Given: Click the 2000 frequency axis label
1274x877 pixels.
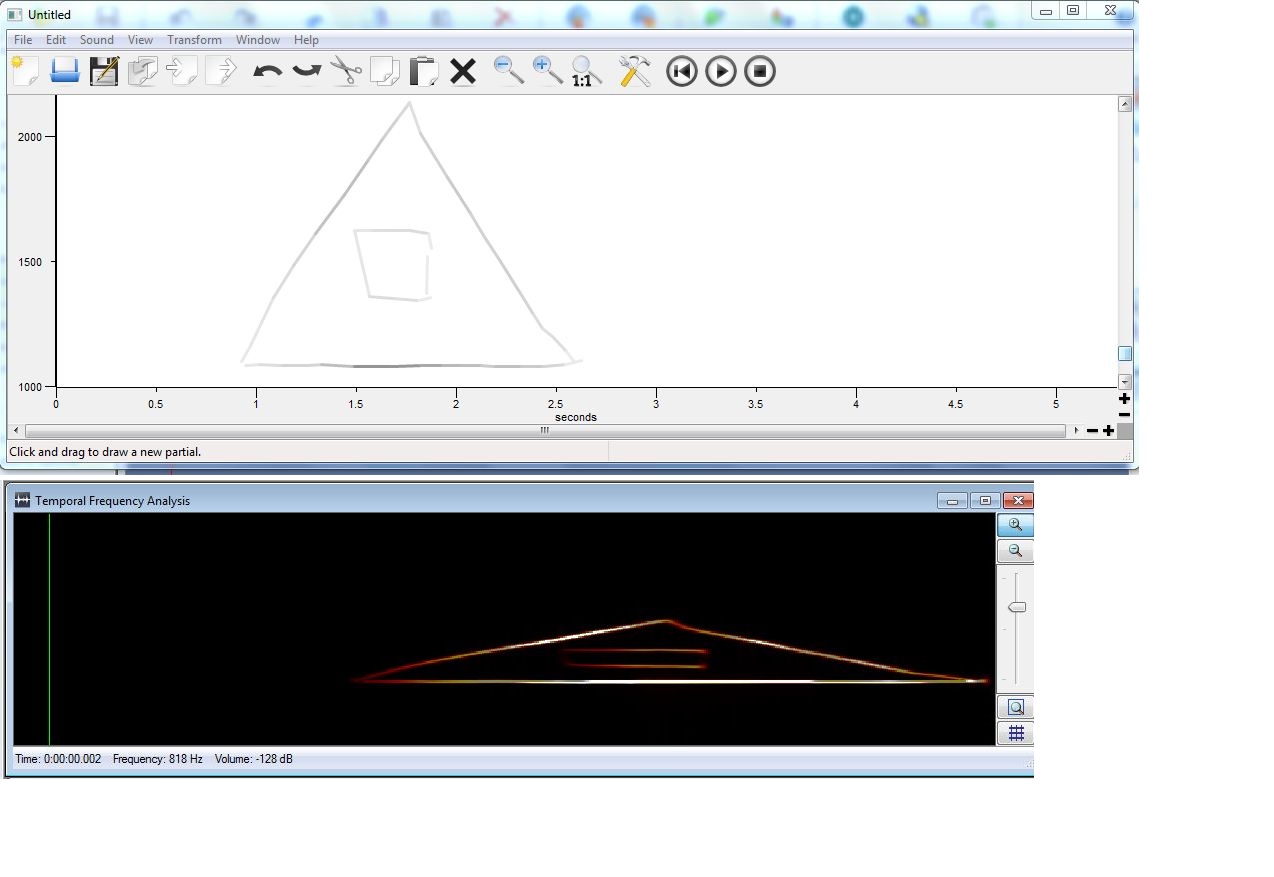Looking at the screenshot, I should point(30,137).
